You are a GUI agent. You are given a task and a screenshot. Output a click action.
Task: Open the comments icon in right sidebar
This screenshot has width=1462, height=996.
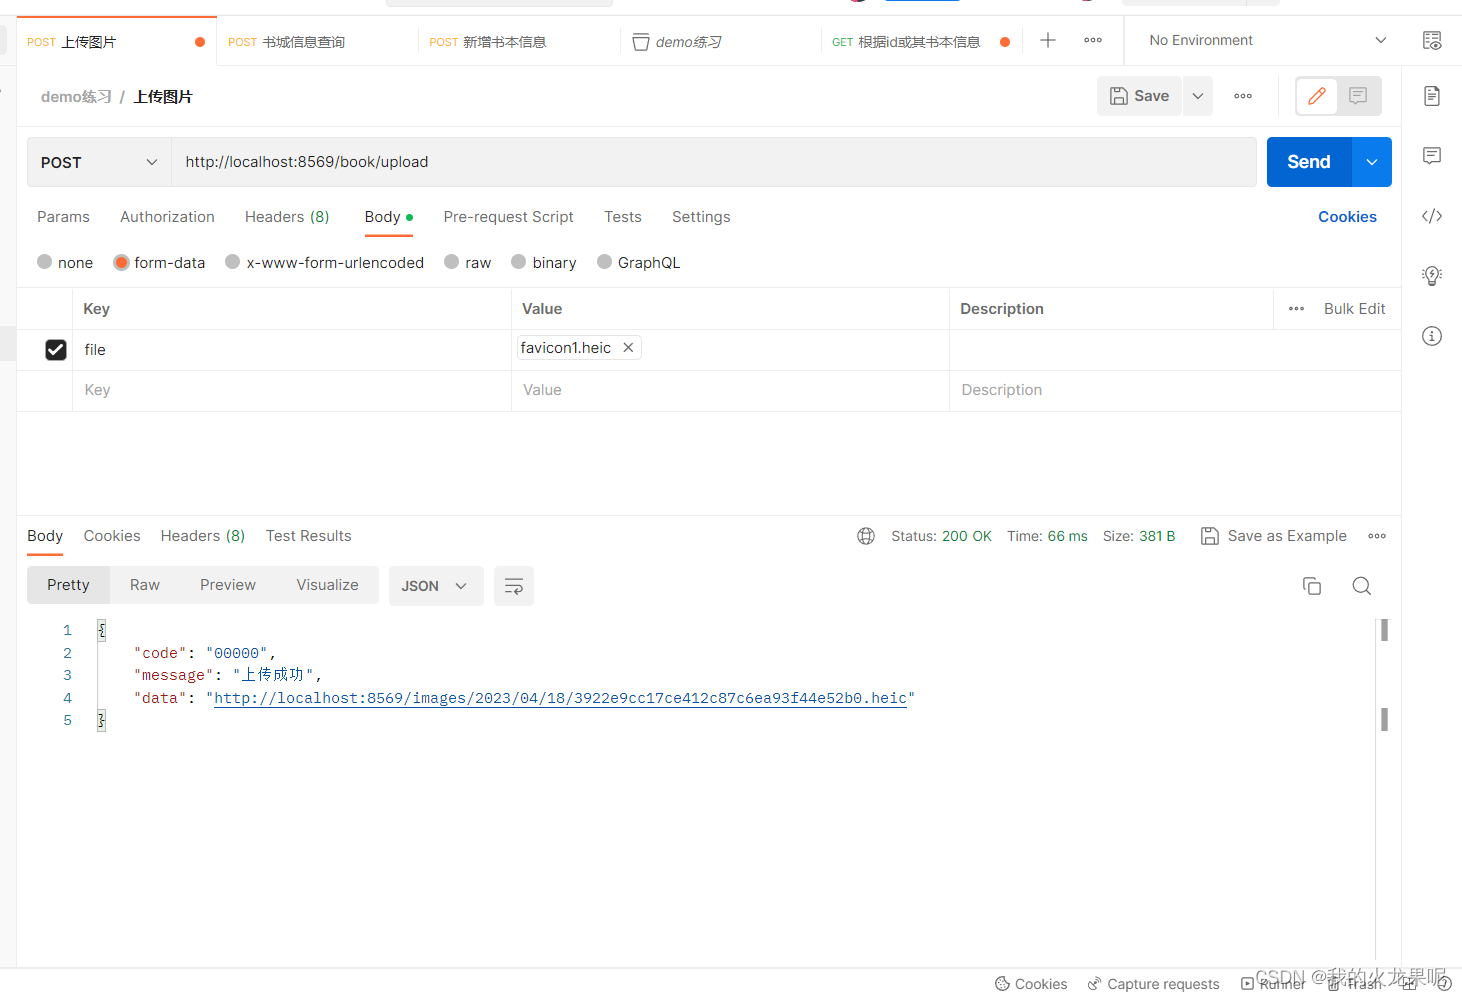pyautogui.click(x=1432, y=156)
